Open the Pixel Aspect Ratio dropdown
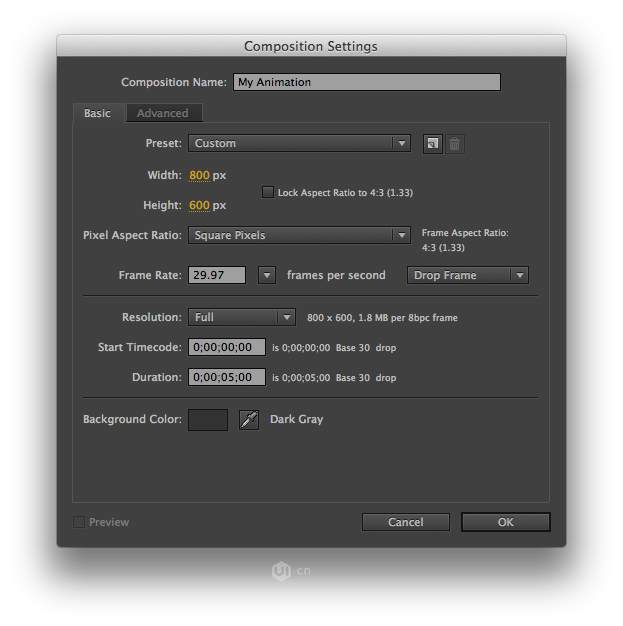623x626 pixels. point(299,235)
